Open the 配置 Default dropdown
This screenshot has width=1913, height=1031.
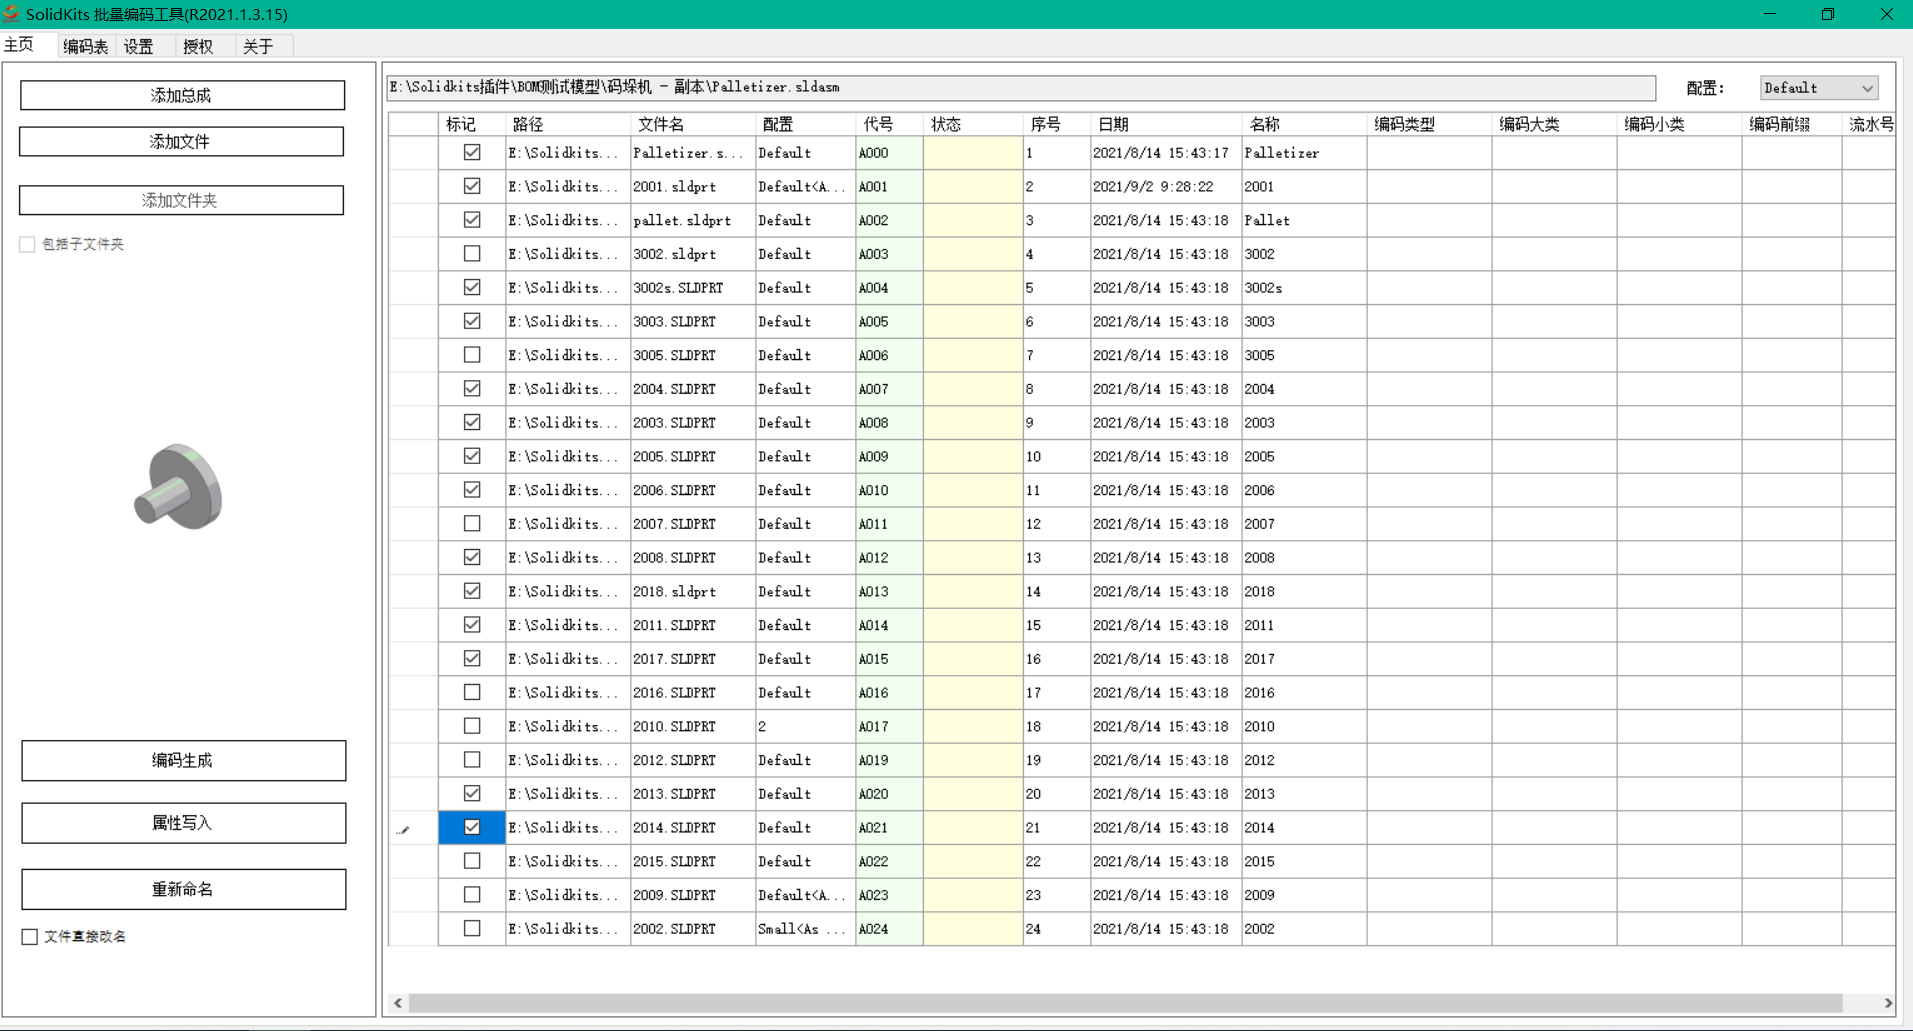point(1818,88)
